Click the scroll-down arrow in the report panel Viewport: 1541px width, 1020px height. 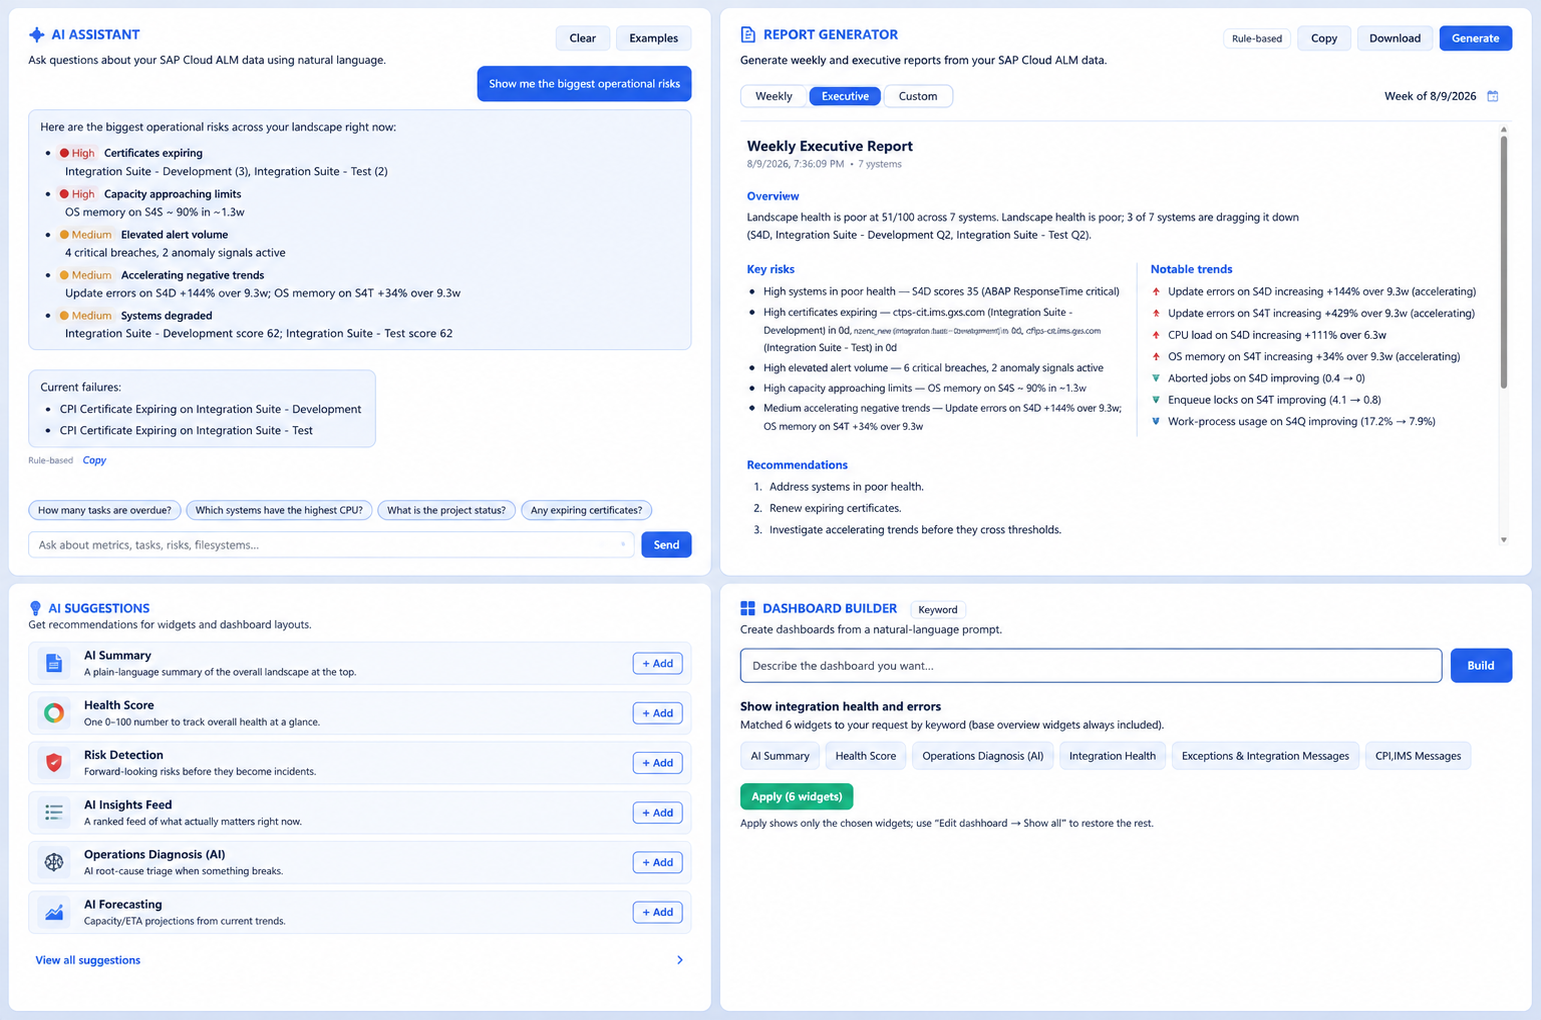click(1503, 540)
